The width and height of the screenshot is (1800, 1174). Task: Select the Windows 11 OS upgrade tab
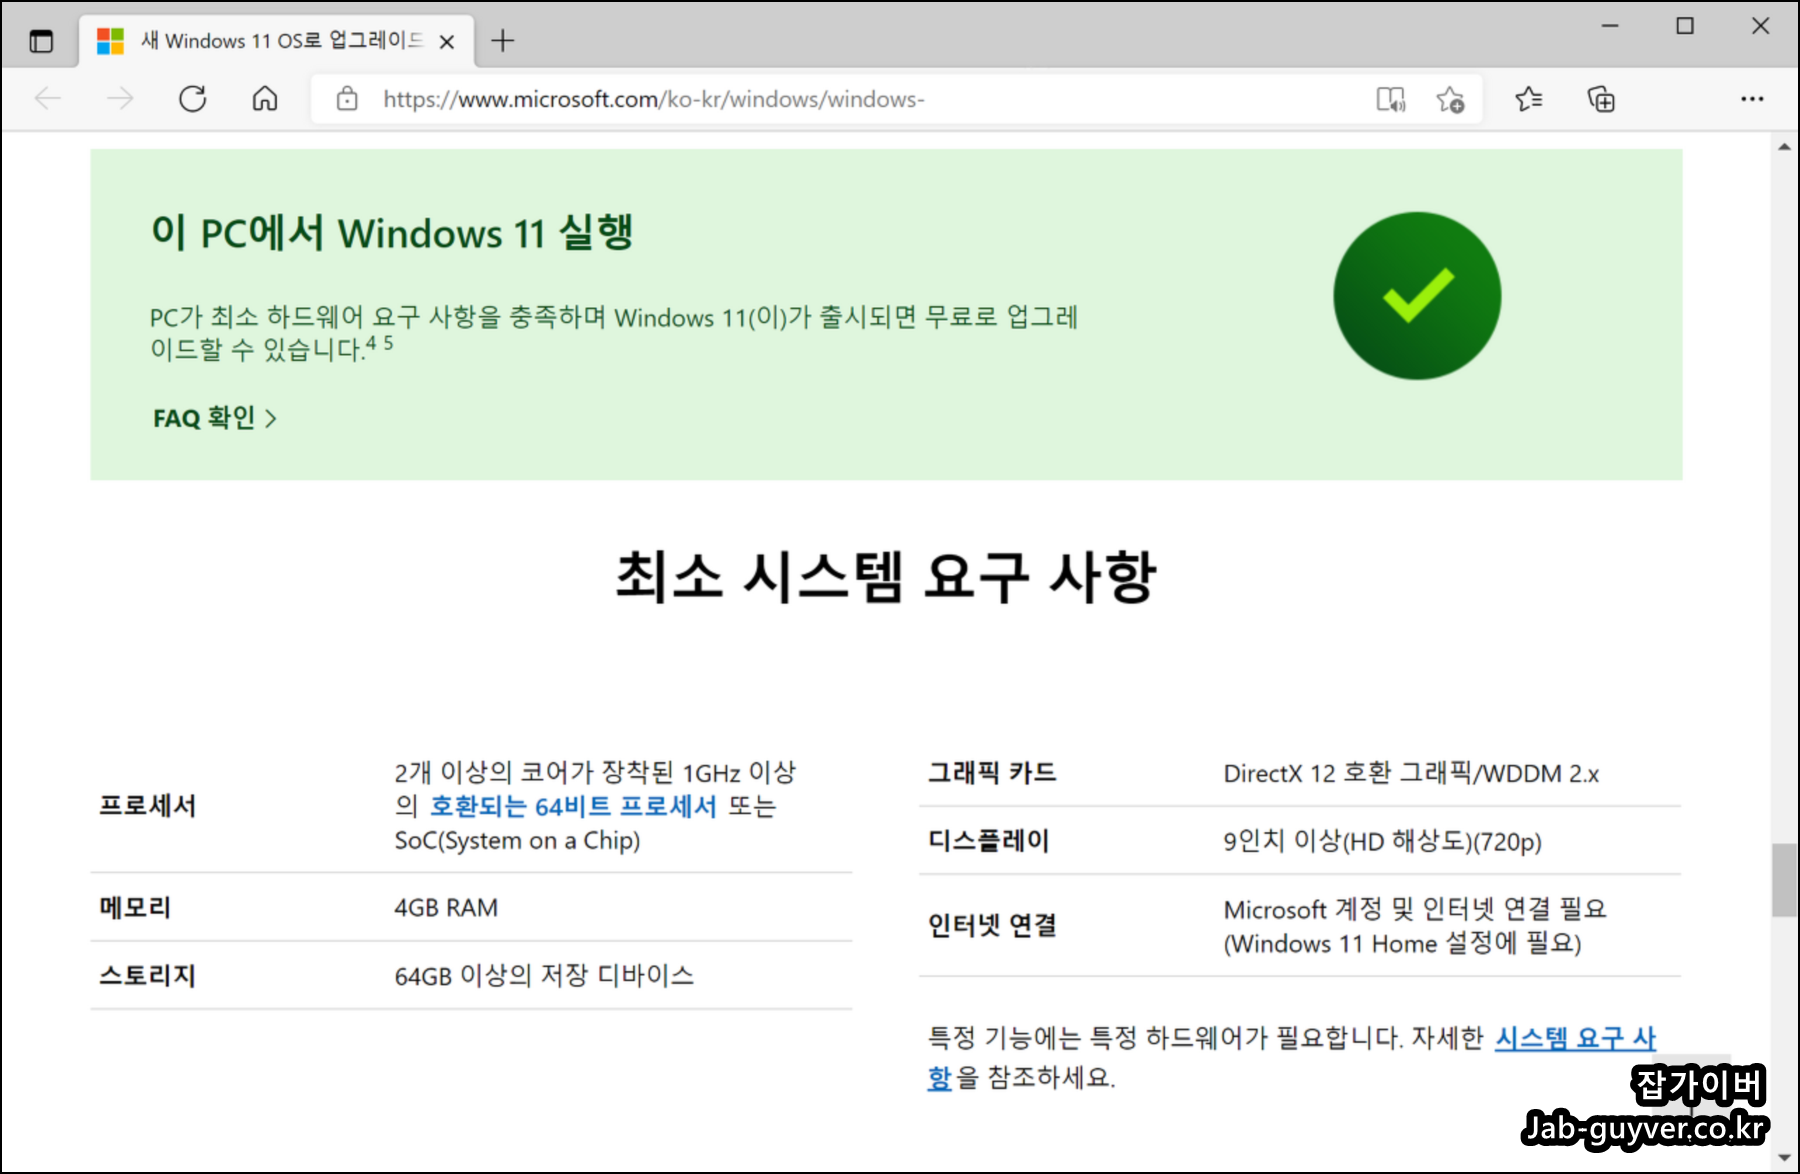coord(276,41)
